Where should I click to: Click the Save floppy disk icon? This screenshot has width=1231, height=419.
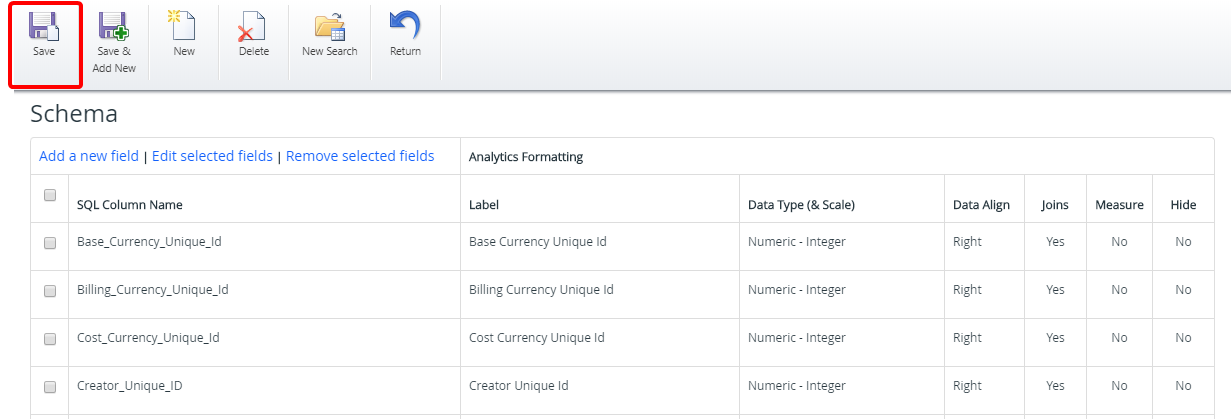44,26
